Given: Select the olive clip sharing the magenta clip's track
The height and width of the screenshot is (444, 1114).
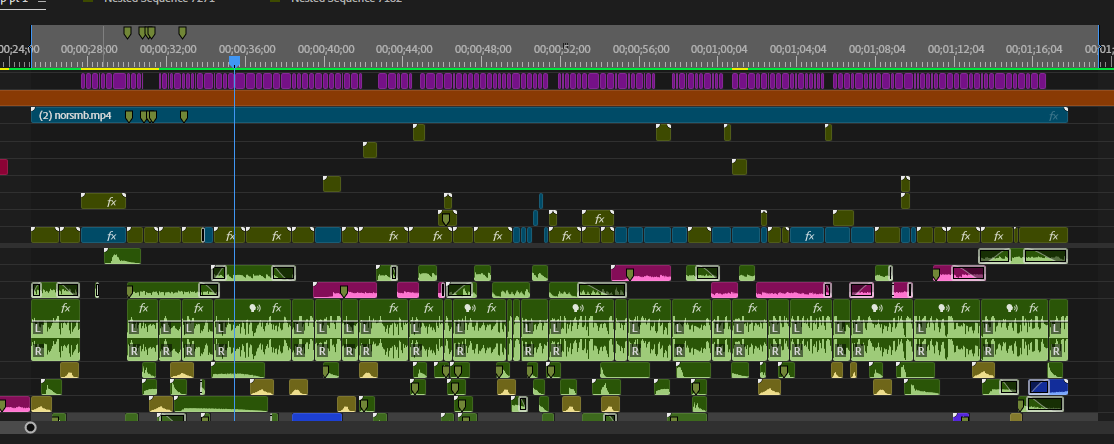Looking at the screenshot, I should [x=740, y=167].
